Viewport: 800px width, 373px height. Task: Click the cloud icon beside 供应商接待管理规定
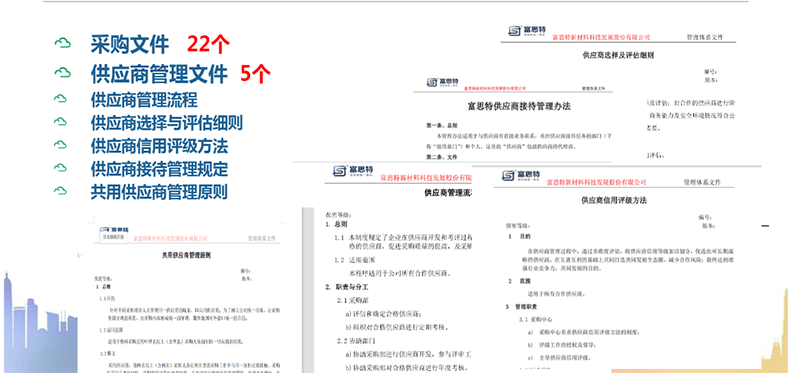60,168
